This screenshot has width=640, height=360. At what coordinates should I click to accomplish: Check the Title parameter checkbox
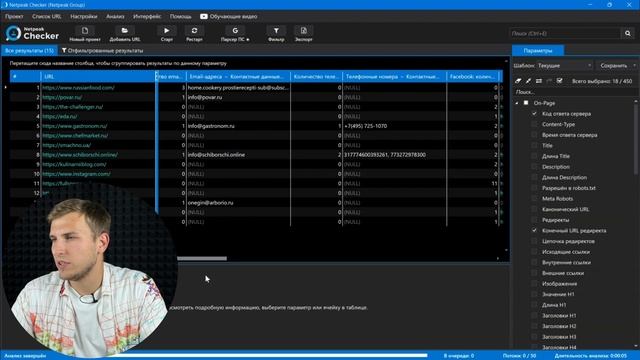pyautogui.click(x=534, y=145)
